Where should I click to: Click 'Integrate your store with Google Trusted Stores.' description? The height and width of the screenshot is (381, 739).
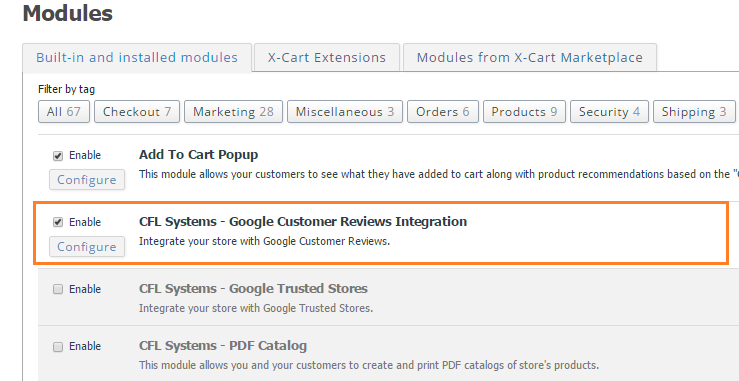(x=256, y=308)
